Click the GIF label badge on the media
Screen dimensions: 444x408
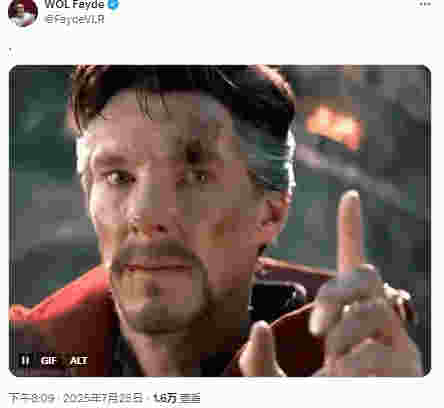49,361
